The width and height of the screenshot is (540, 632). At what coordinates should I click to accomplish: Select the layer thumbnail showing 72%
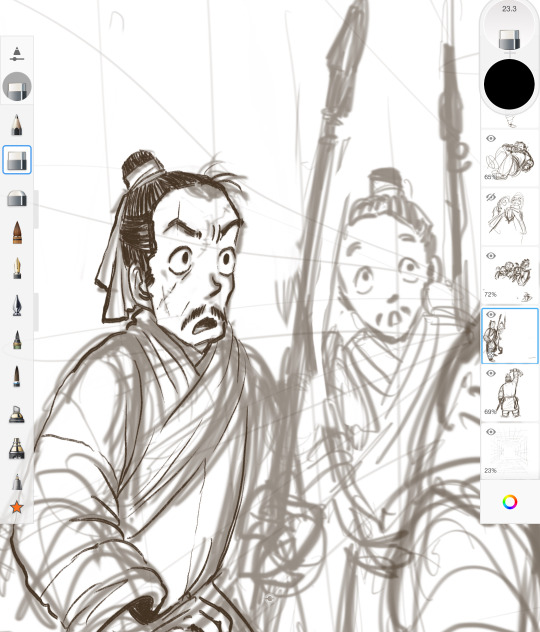510,276
